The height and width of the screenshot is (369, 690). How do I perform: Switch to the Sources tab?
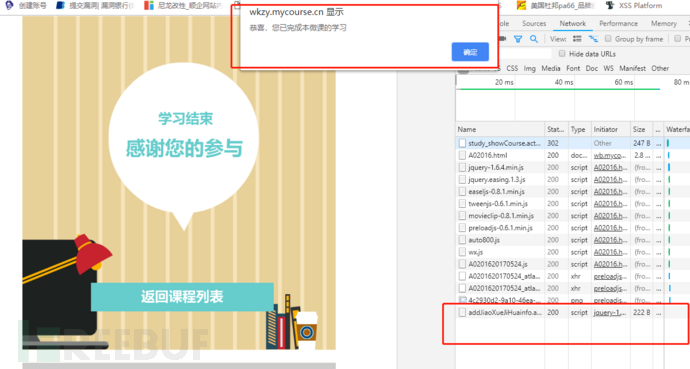(x=534, y=24)
